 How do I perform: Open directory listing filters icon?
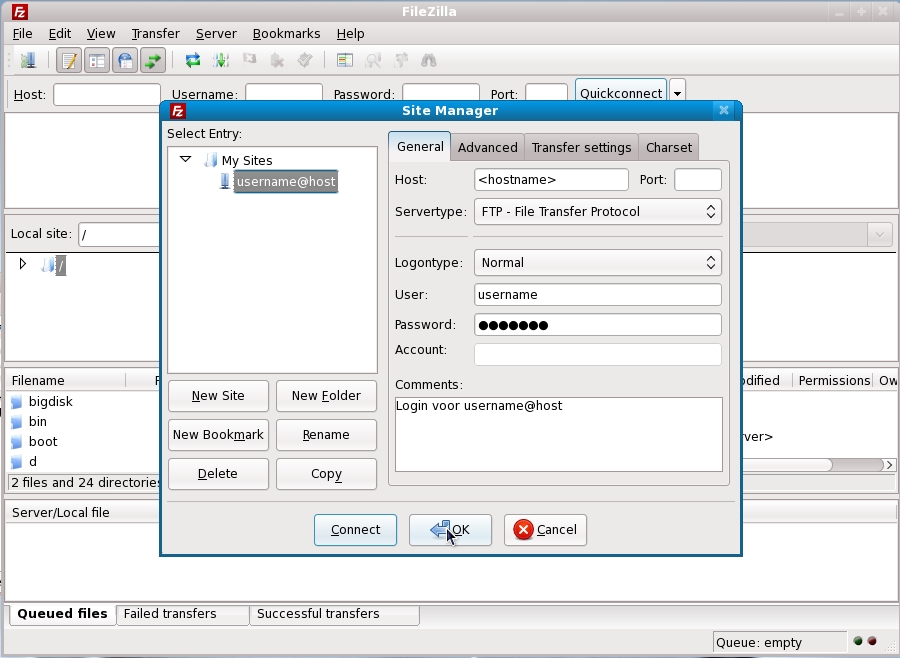[345, 60]
